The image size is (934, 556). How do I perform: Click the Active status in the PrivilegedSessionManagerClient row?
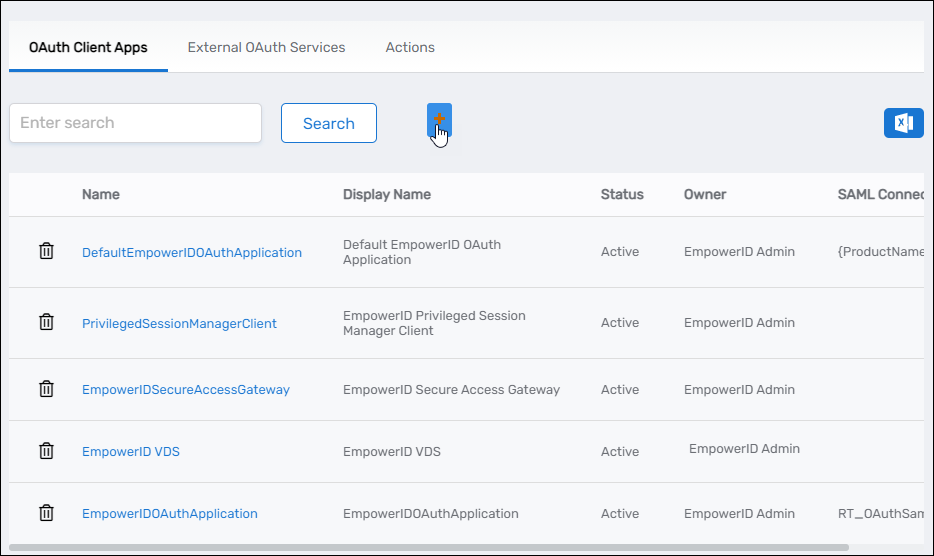pos(619,322)
